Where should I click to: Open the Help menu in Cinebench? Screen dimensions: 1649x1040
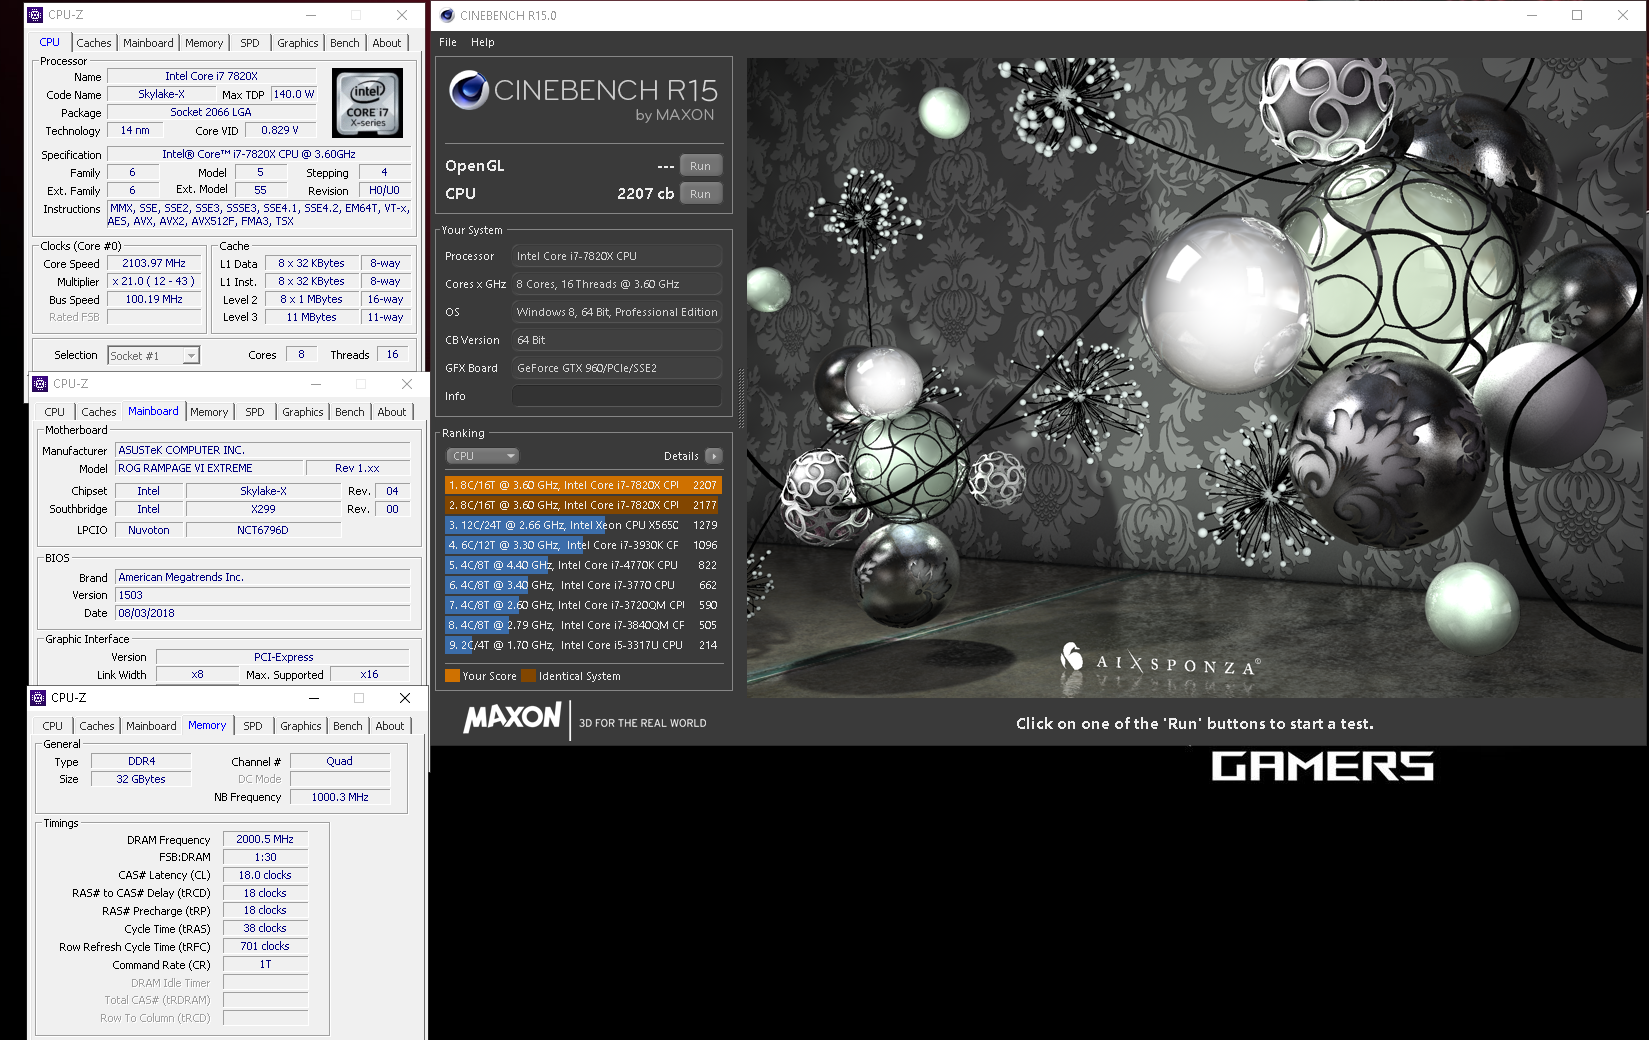[483, 42]
